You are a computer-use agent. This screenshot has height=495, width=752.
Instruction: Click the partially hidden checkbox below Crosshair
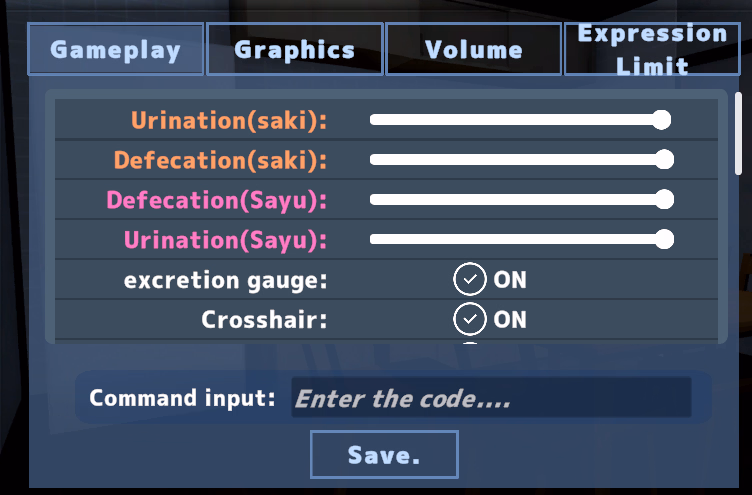470,343
